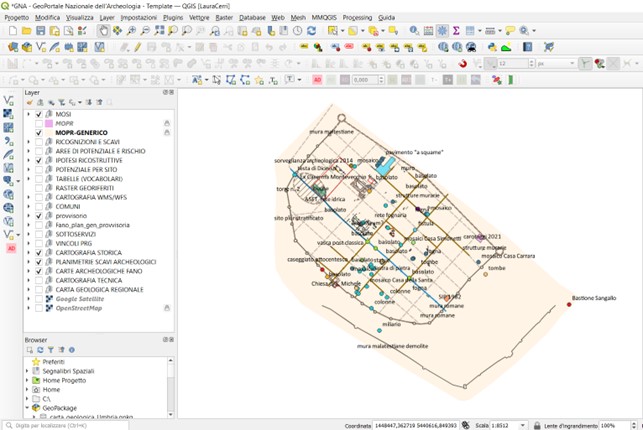Expand the GeoPackage node in Browser
Viewport: 643px width, 430px height.
29,408
